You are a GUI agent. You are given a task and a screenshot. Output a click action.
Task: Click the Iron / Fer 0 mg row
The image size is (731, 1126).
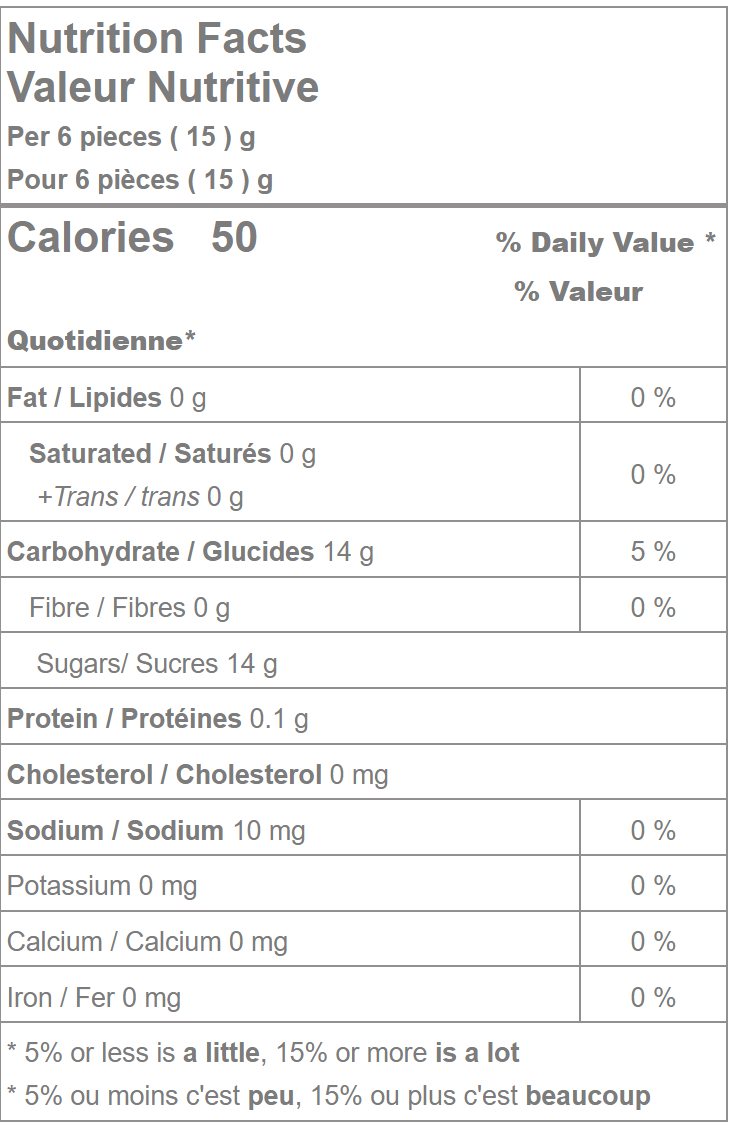tap(94, 998)
